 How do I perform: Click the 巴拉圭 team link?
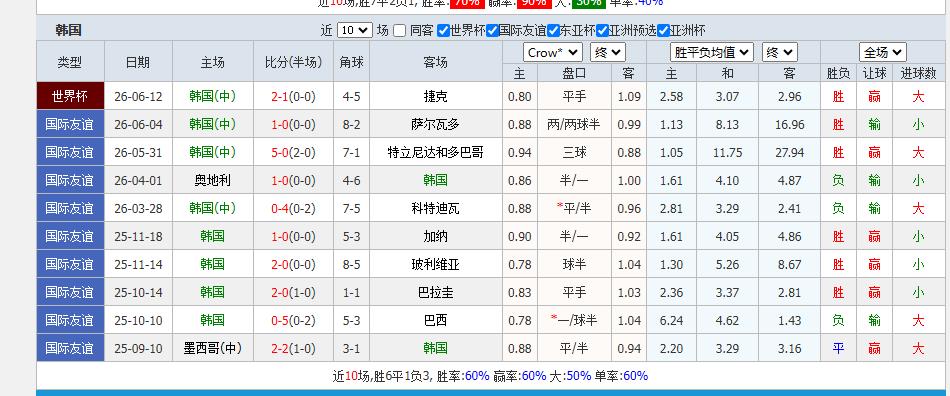coord(436,292)
